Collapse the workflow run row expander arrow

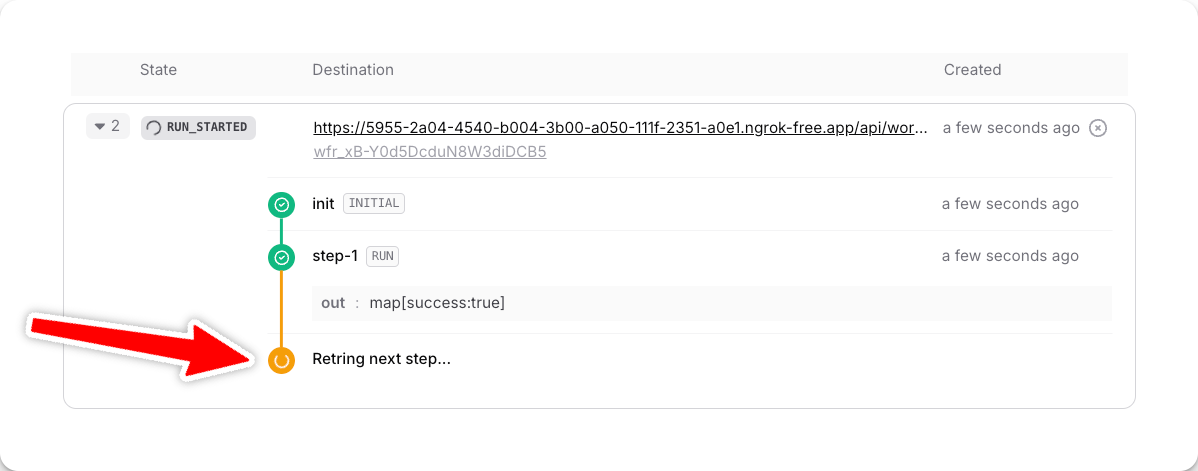99,127
